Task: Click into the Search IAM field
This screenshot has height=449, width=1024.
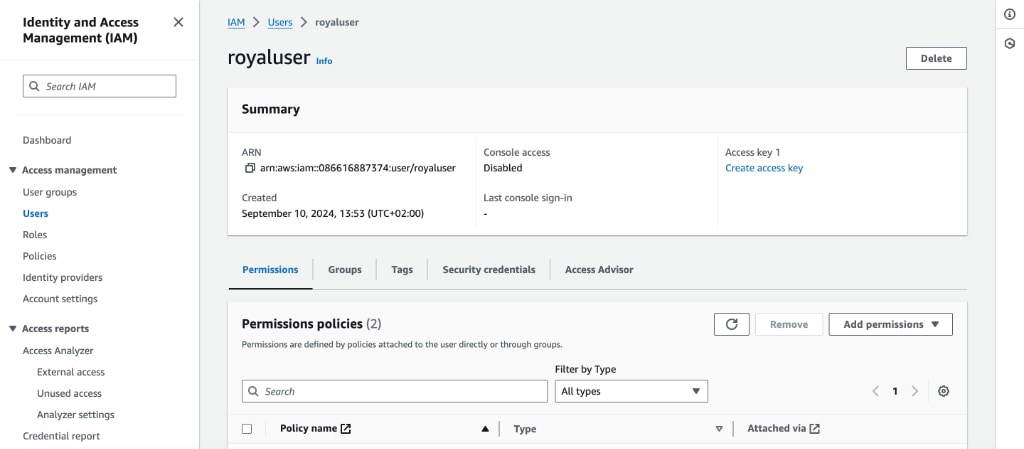Action: (x=99, y=86)
